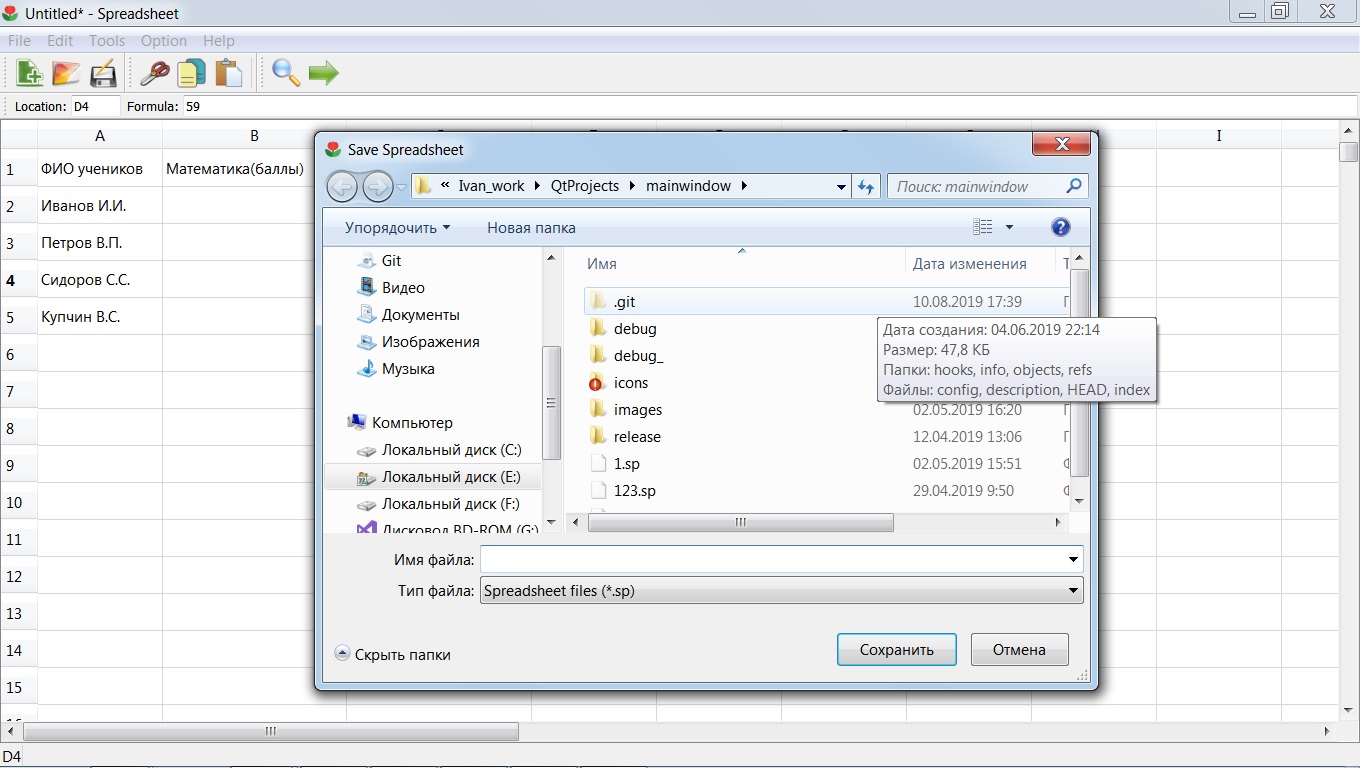
Task: Open the Option menu
Action: tap(164, 41)
